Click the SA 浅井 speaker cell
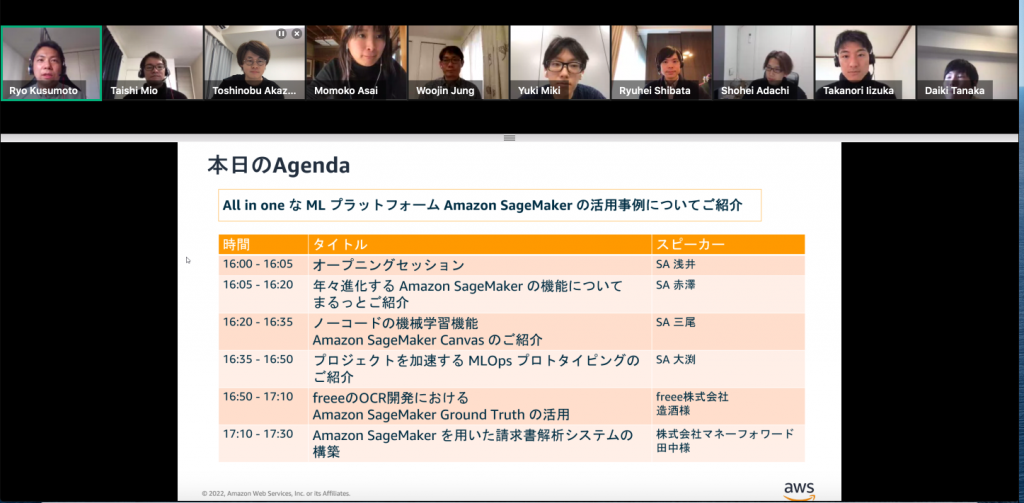 [x=728, y=265]
